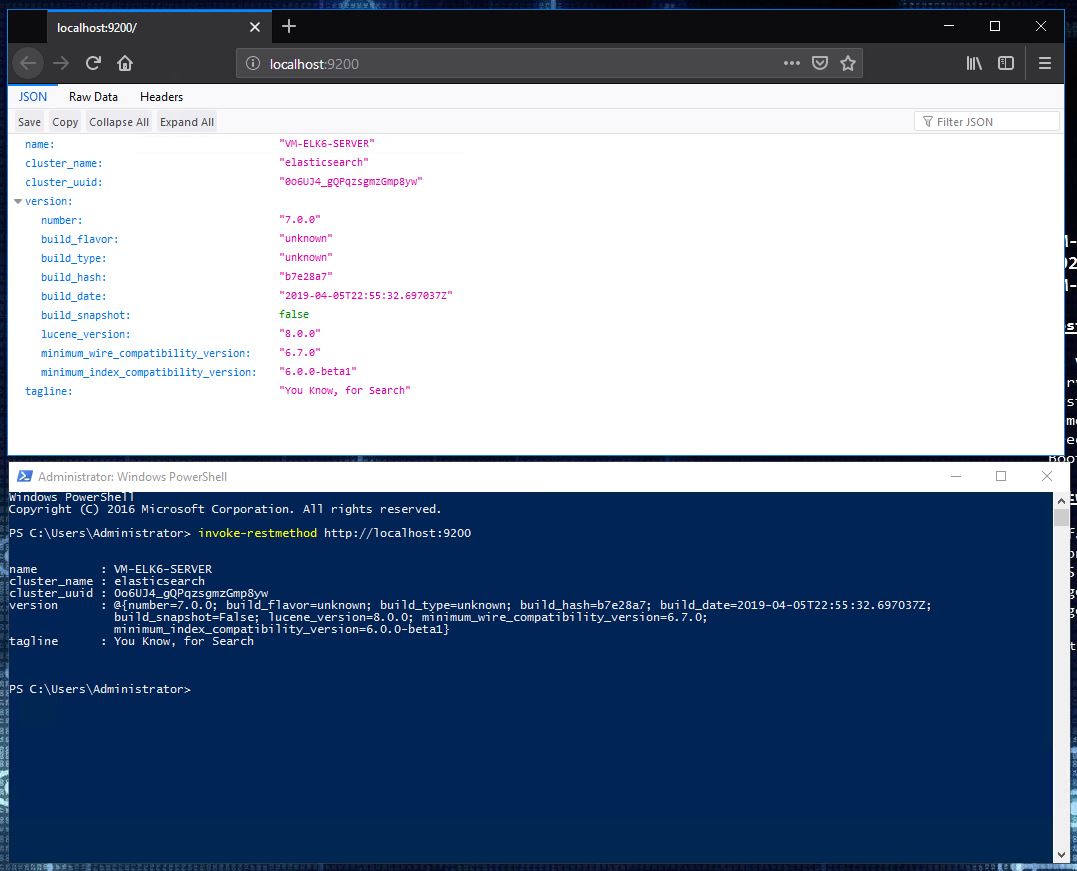This screenshot has height=871, width=1077.
Task: Copy the JSON via Copy button
Action: coord(65,122)
